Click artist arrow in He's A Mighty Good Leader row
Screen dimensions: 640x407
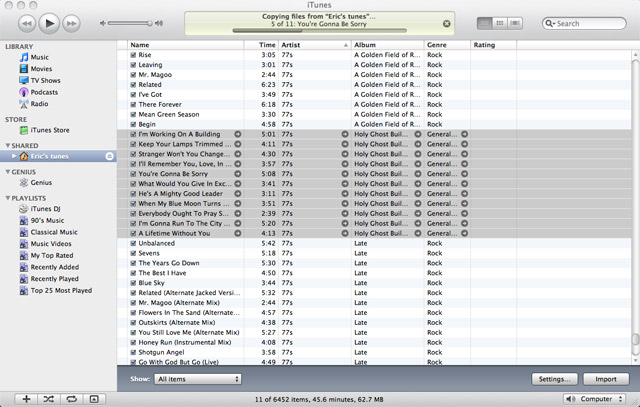[x=345, y=194]
